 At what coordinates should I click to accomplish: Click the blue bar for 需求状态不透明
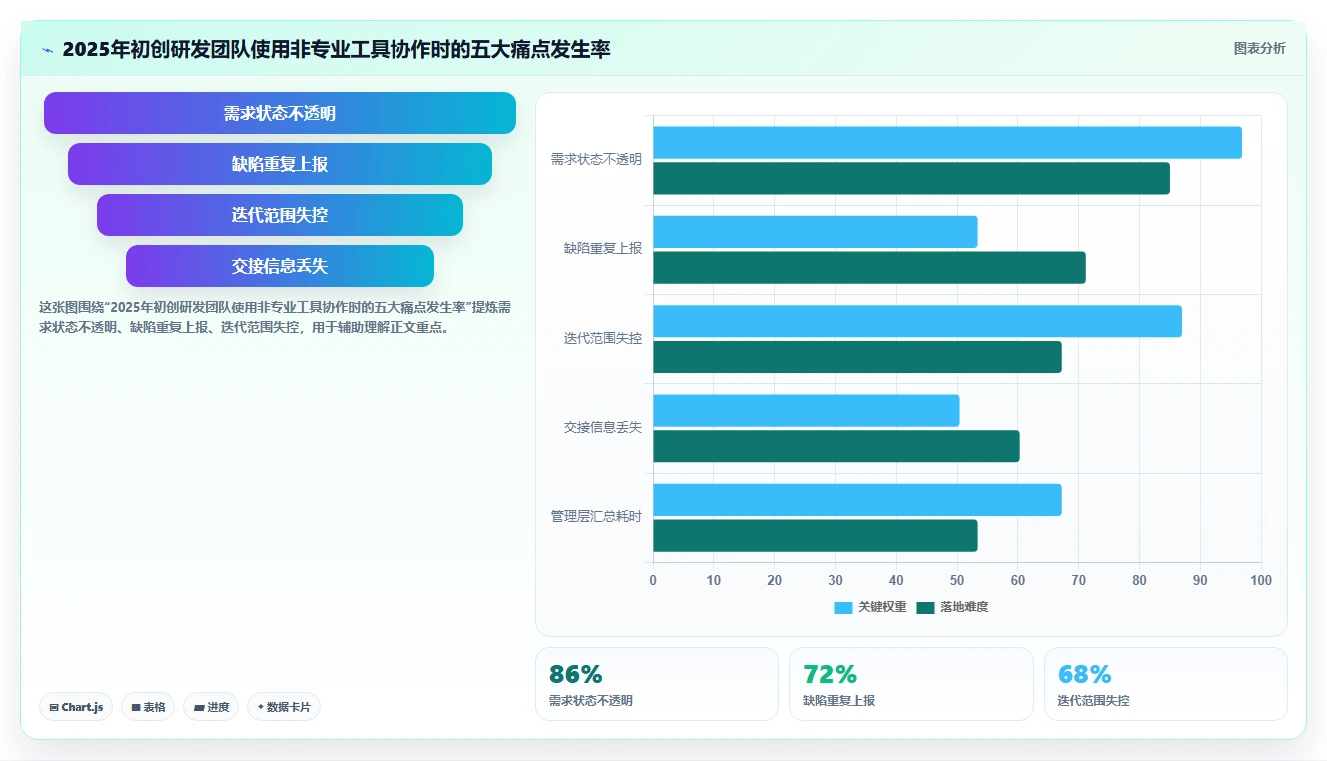click(947, 142)
